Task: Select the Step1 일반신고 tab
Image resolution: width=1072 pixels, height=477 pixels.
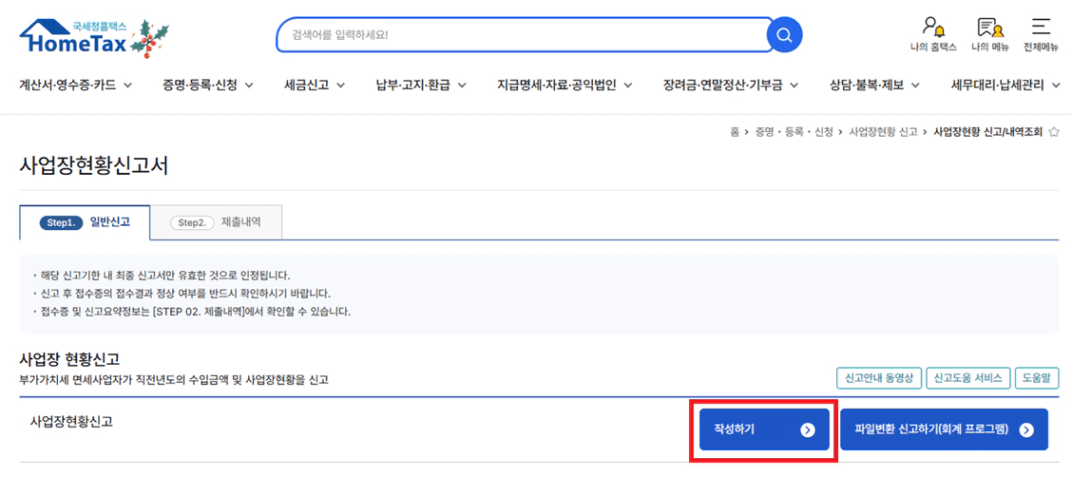Action: 84,222
